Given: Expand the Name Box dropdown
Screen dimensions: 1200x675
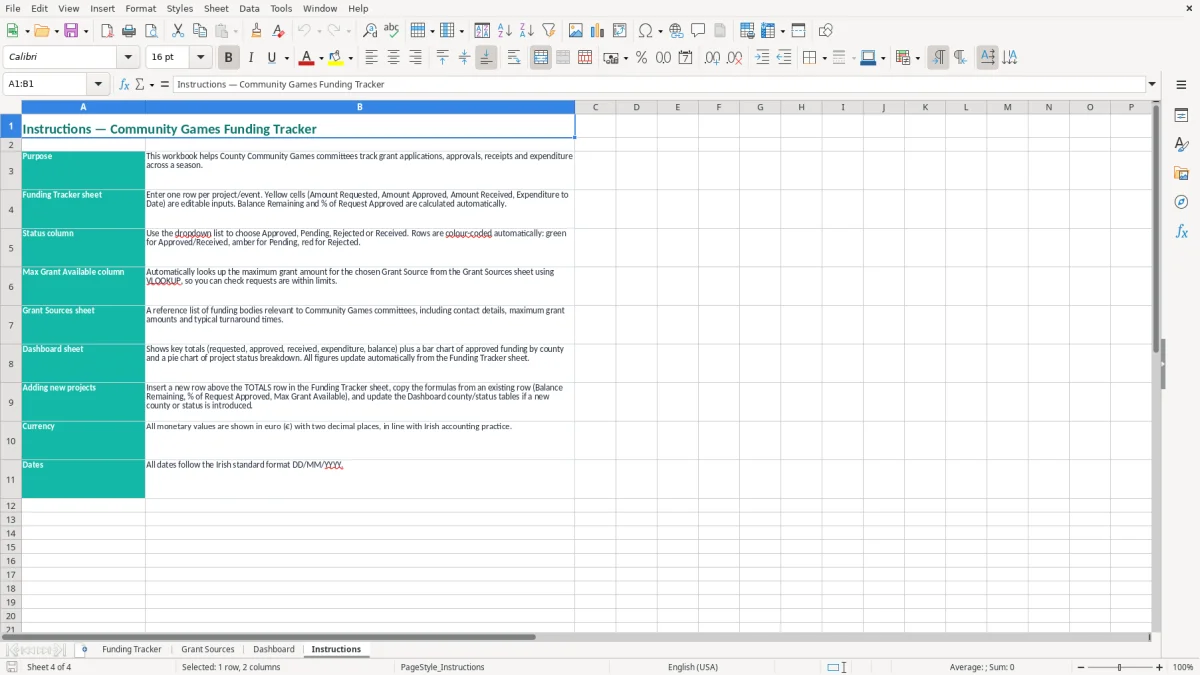Looking at the screenshot, I should (98, 85).
